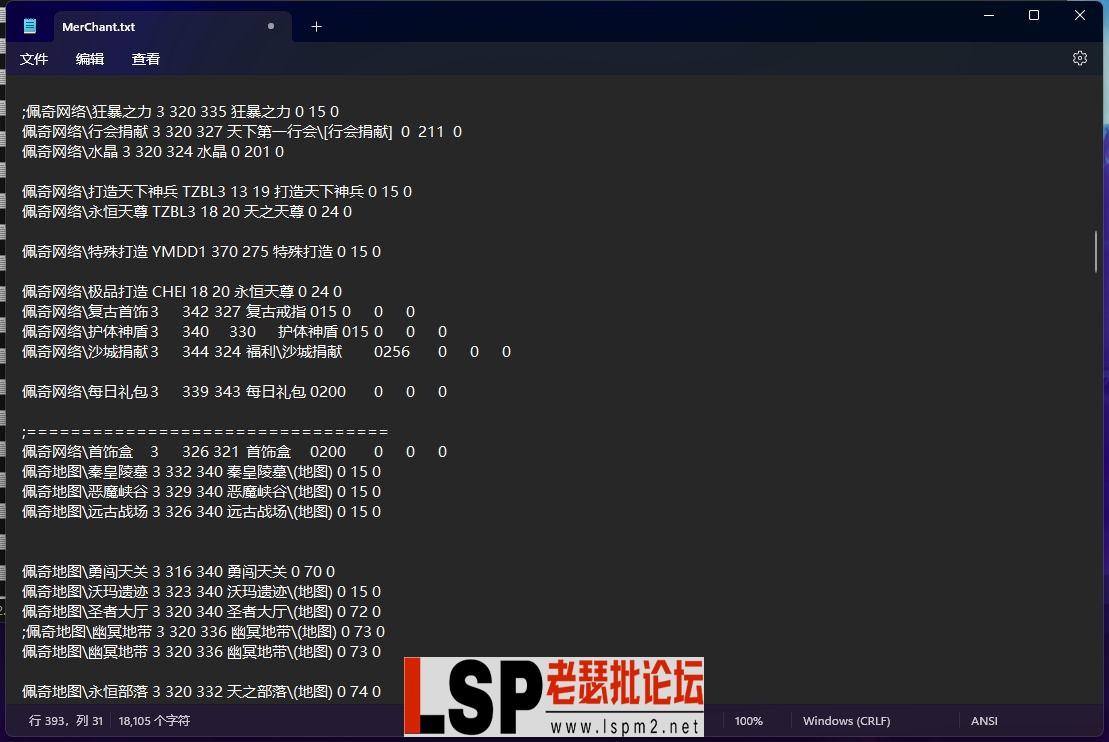Viewport: 1109px width, 742px height.
Task: Open the 文件 menu
Action: click(33, 59)
